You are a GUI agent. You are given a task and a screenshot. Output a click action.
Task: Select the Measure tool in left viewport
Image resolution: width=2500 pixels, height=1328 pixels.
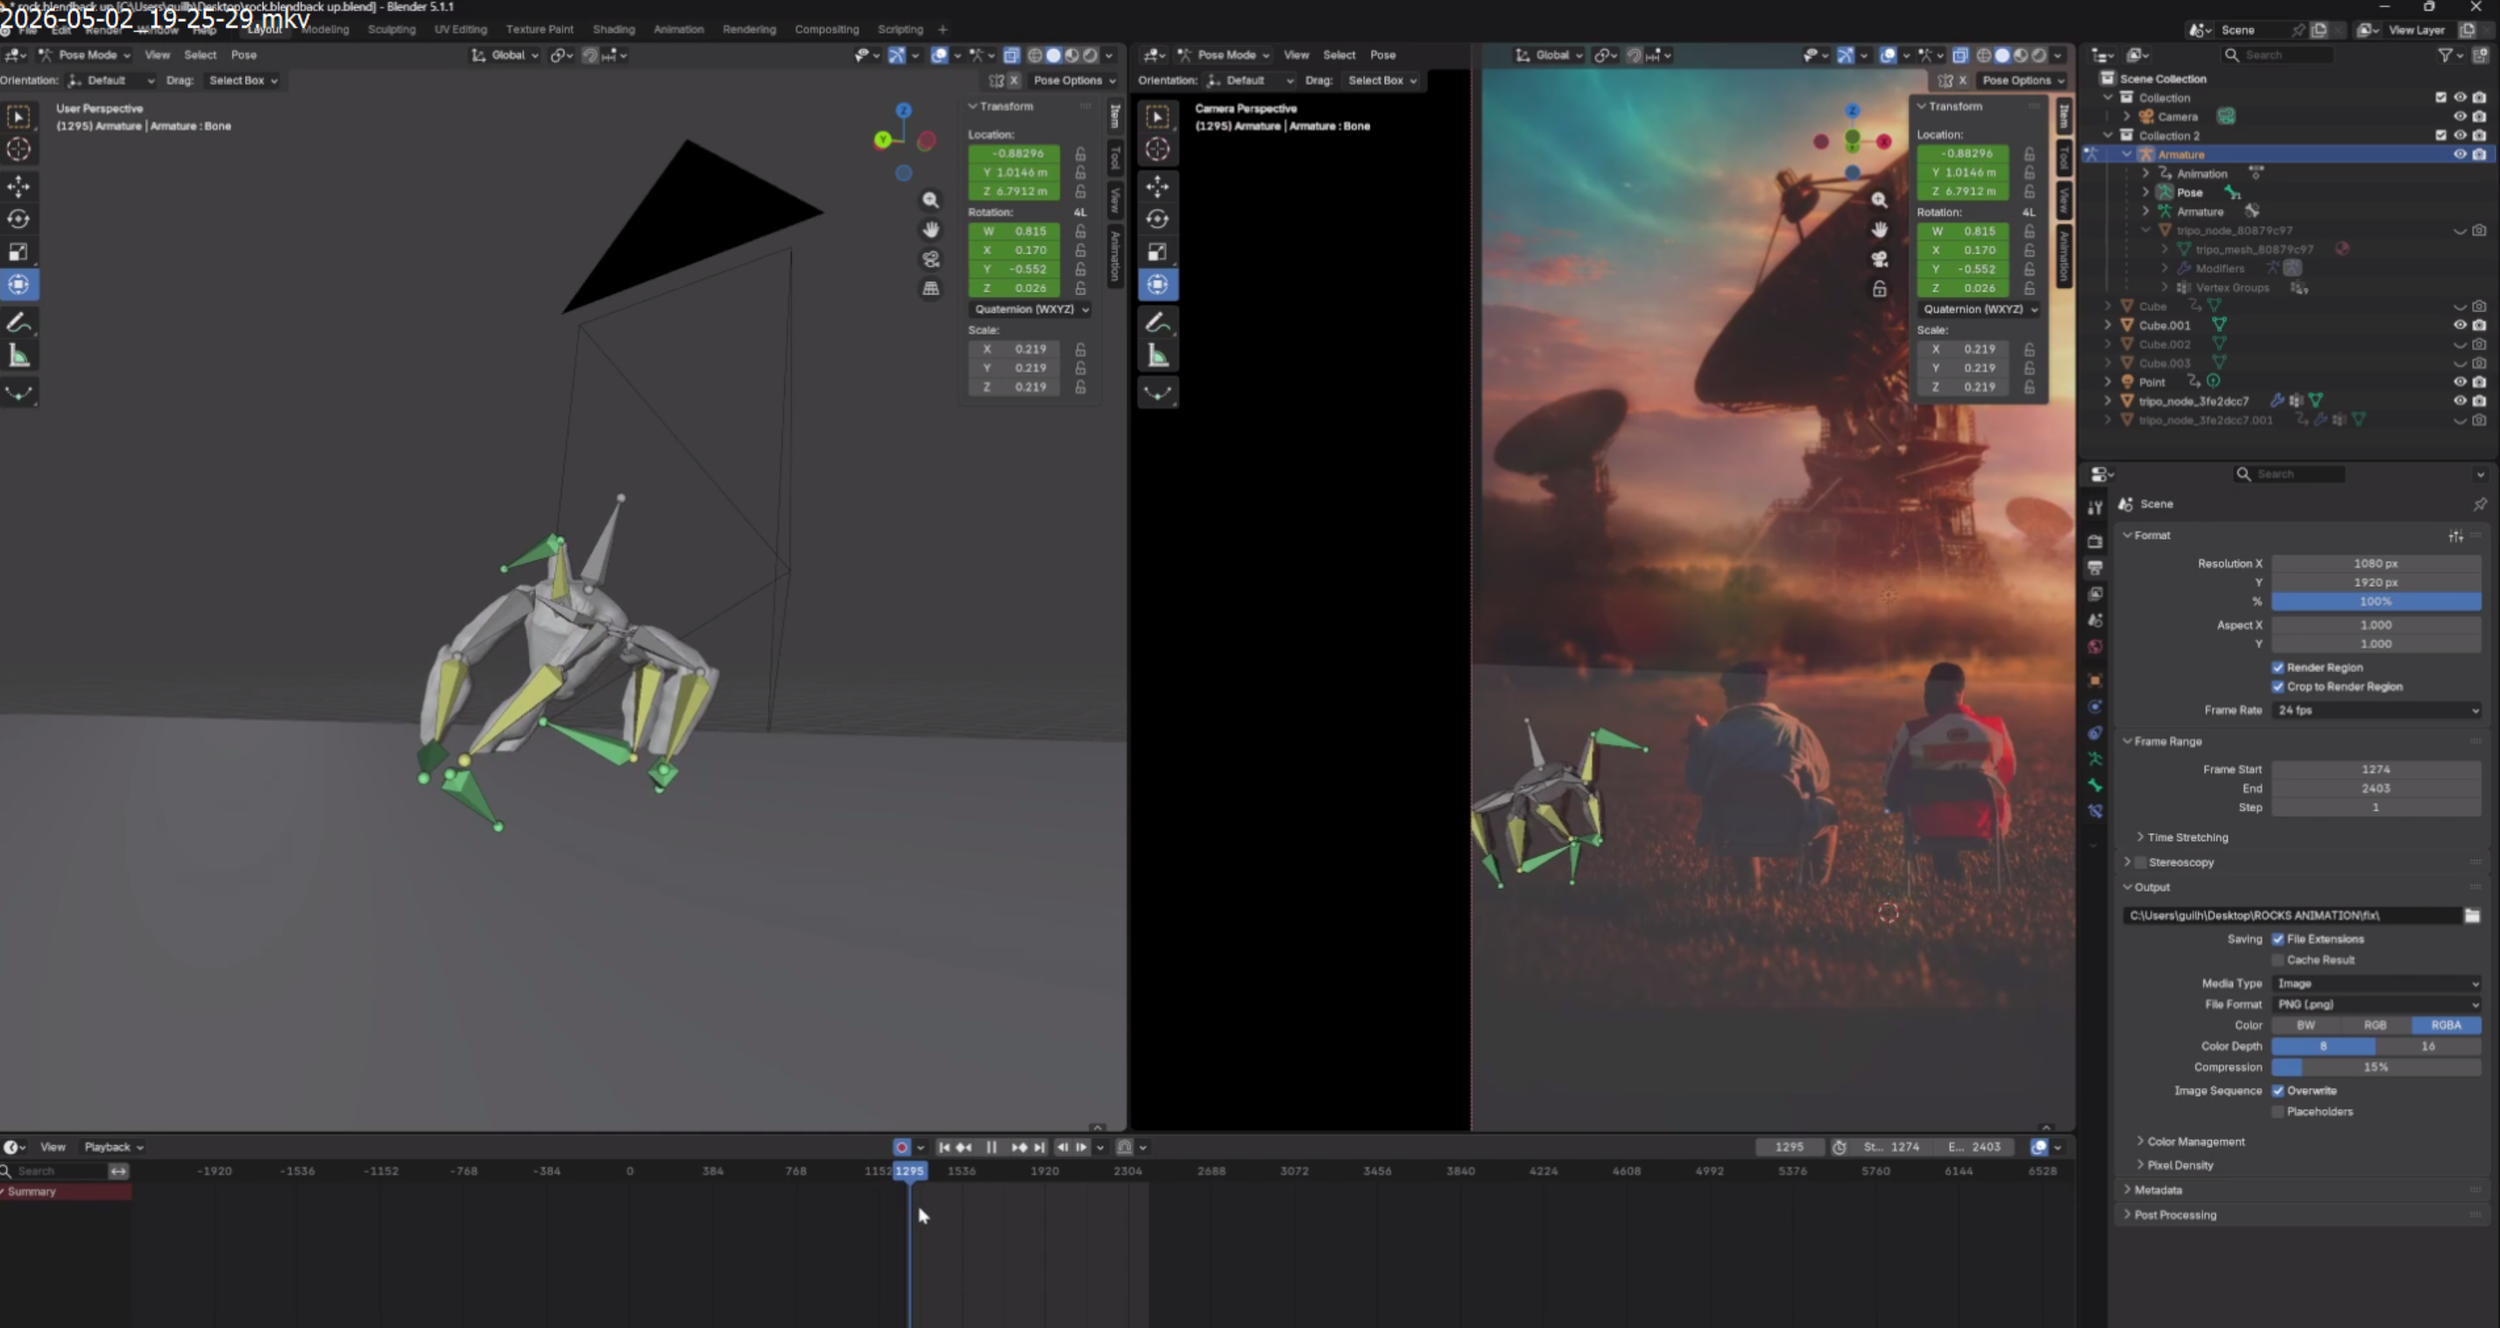(19, 356)
